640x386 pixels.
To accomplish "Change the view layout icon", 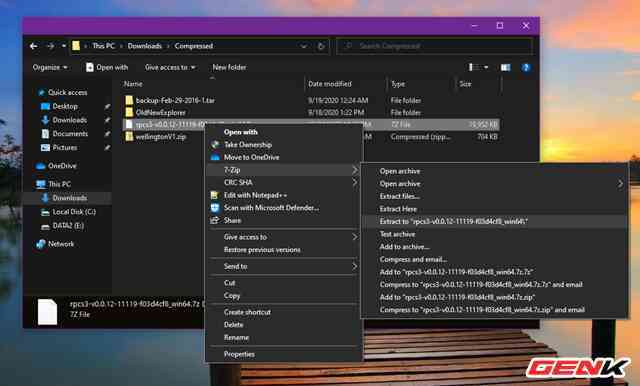I will pos(473,67).
